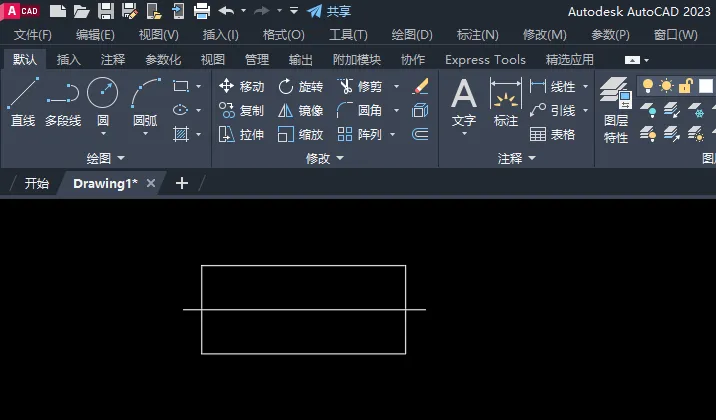Toggle layer on/off lightbulb icon

tap(648, 86)
